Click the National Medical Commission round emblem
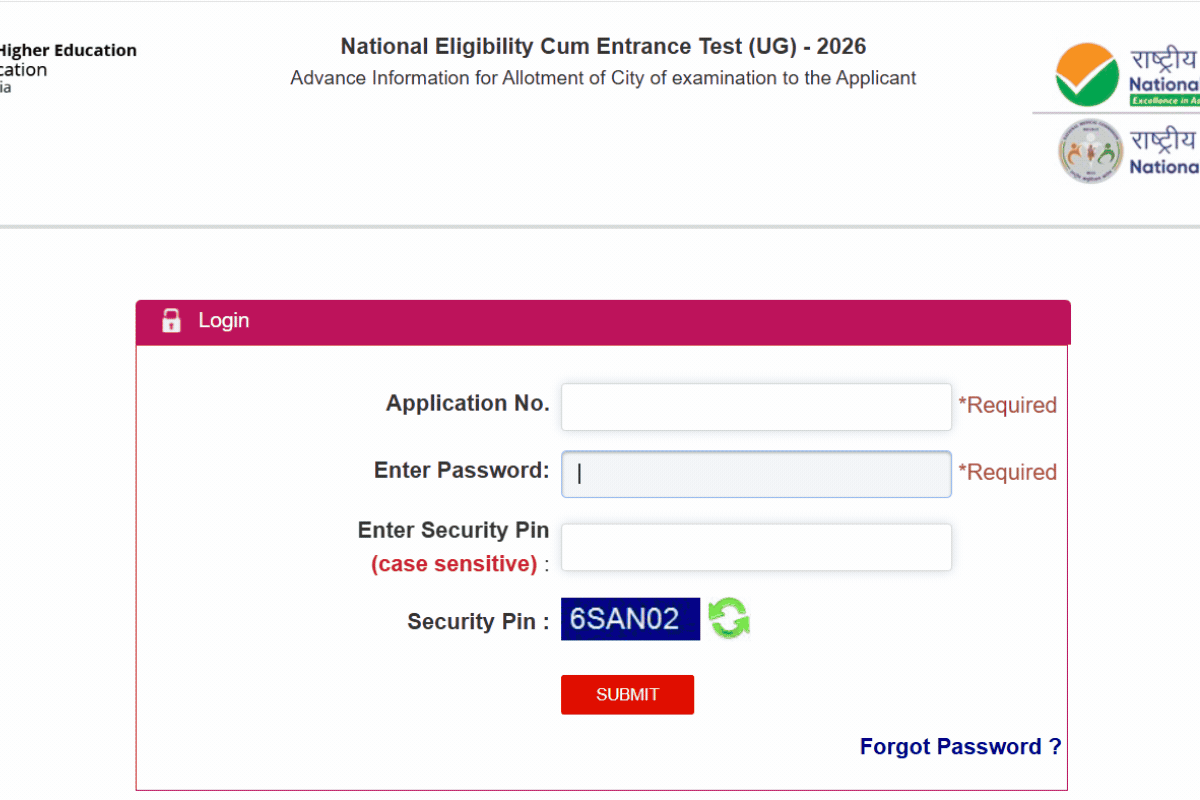The image size is (1200, 800). (1090, 152)
